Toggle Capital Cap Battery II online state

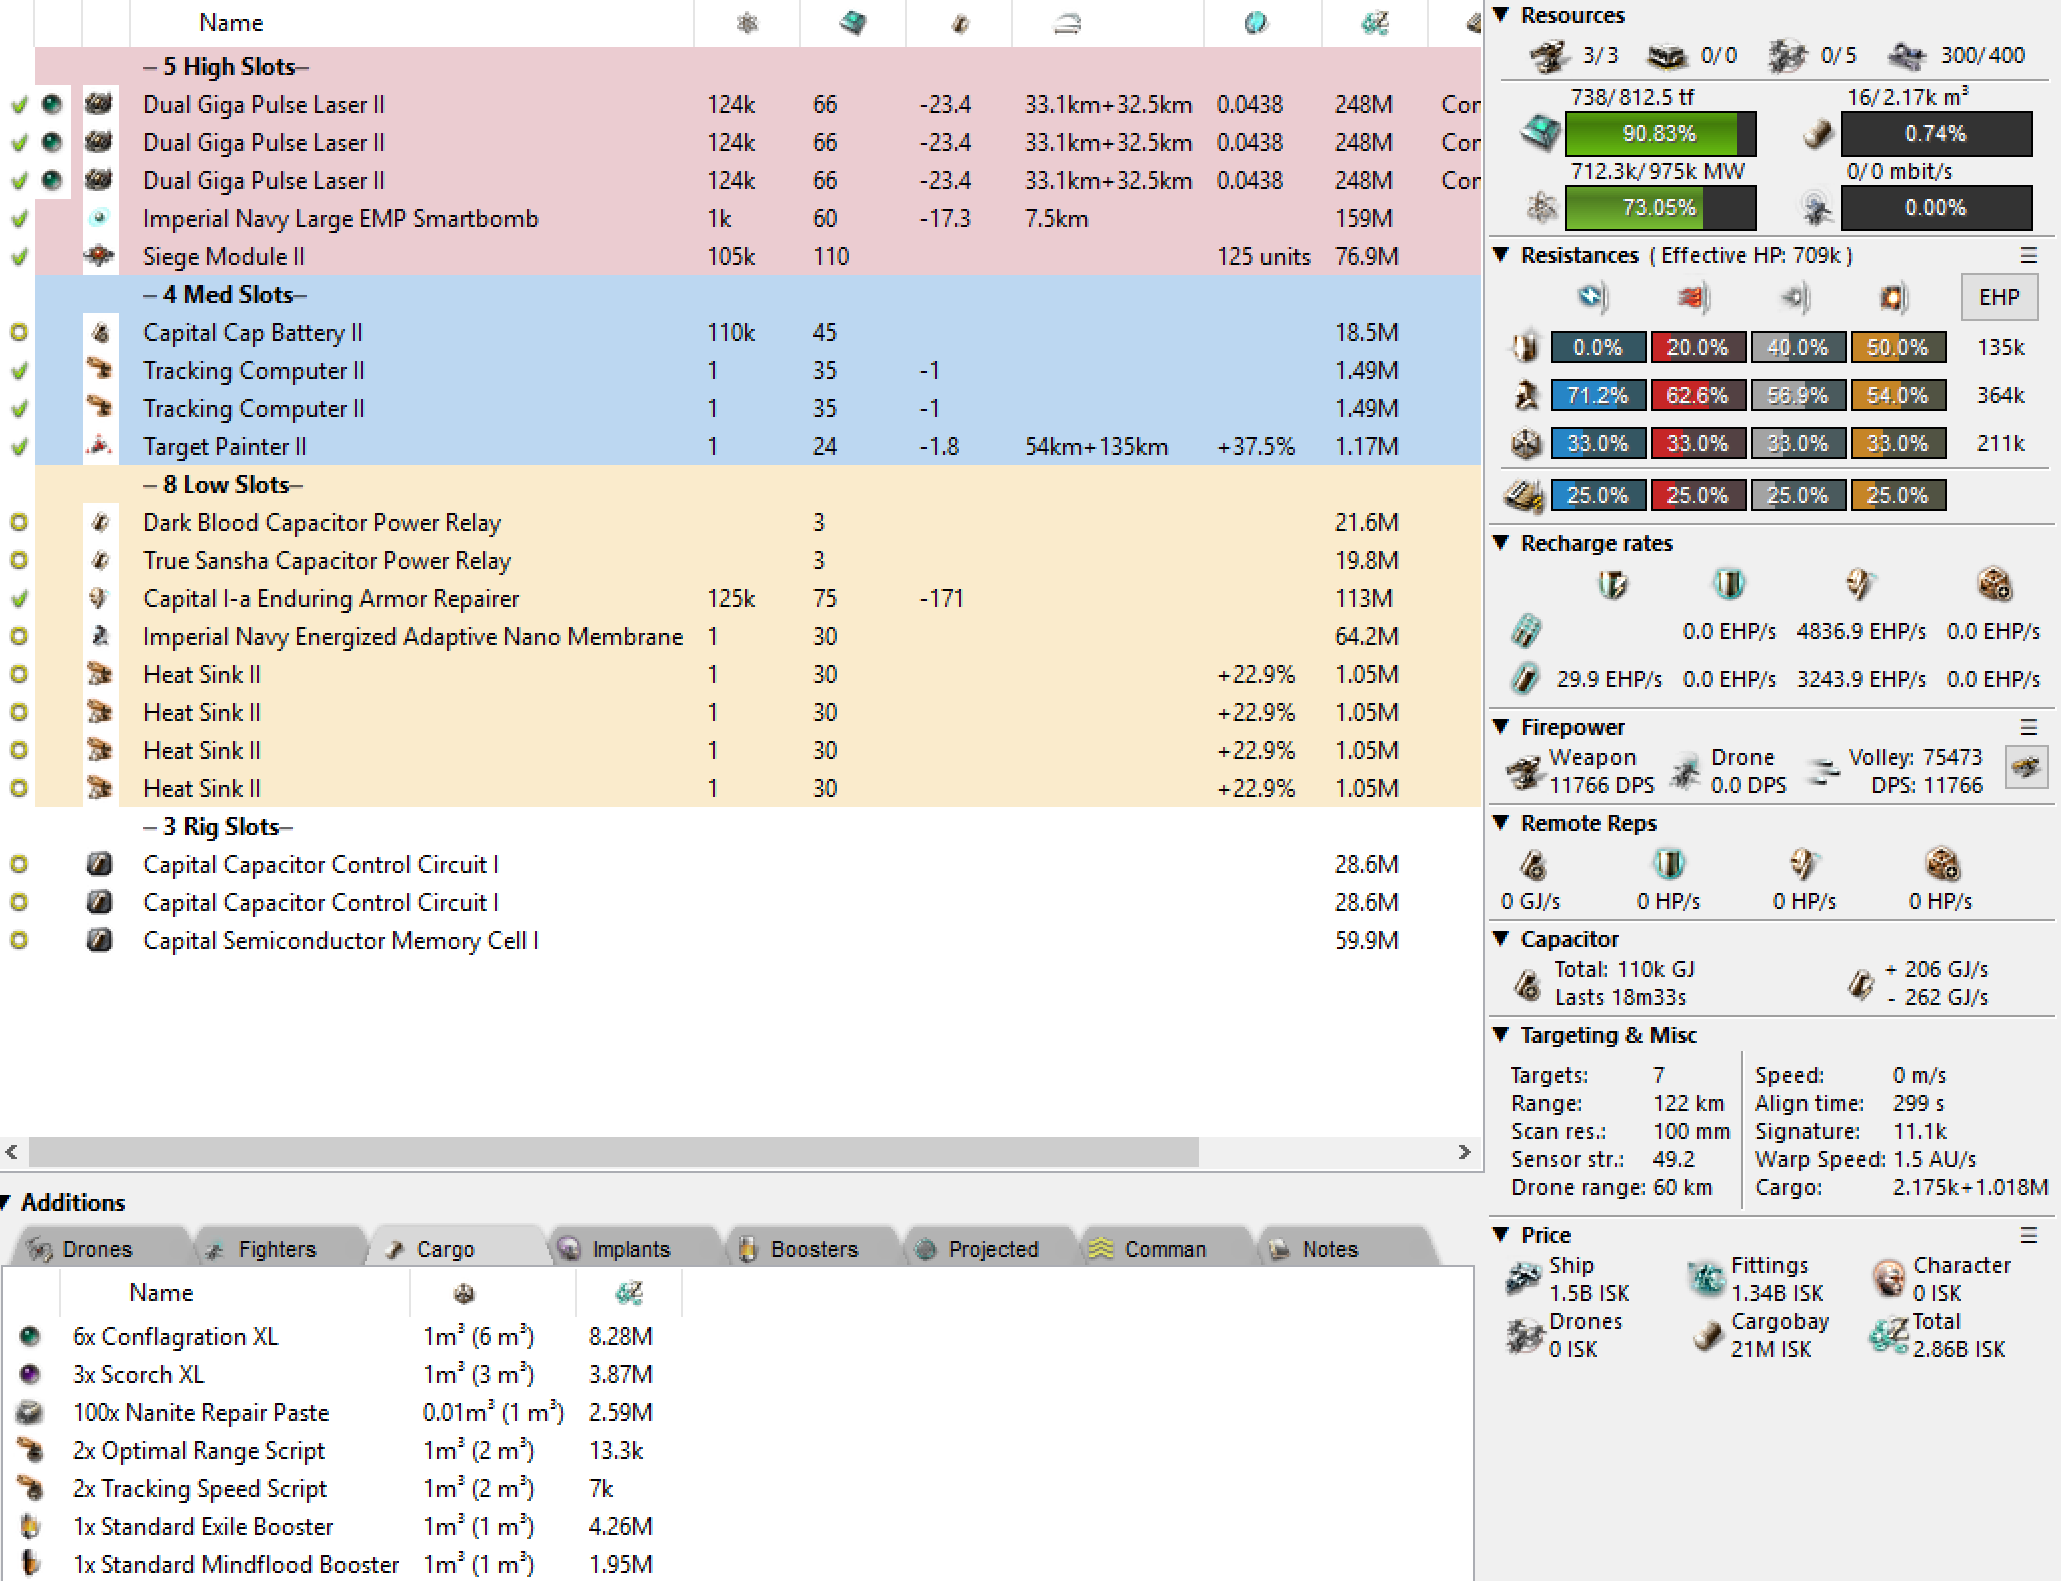(x=19, y=332)
